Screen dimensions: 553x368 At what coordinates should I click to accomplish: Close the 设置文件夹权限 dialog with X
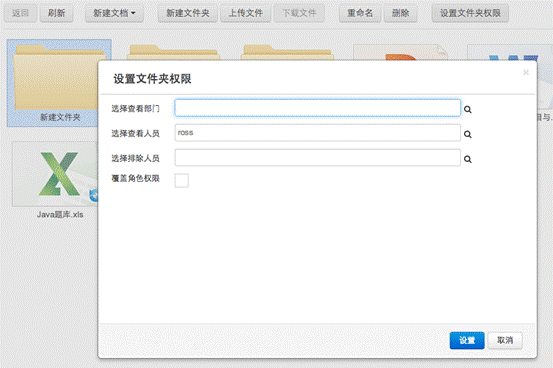click(x=525, y=72)
